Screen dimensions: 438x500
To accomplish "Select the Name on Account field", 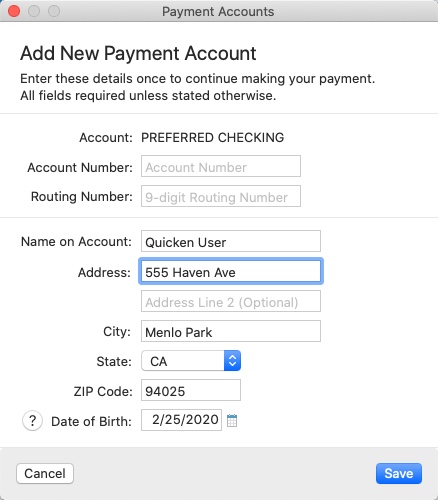I will pos(231,241).
